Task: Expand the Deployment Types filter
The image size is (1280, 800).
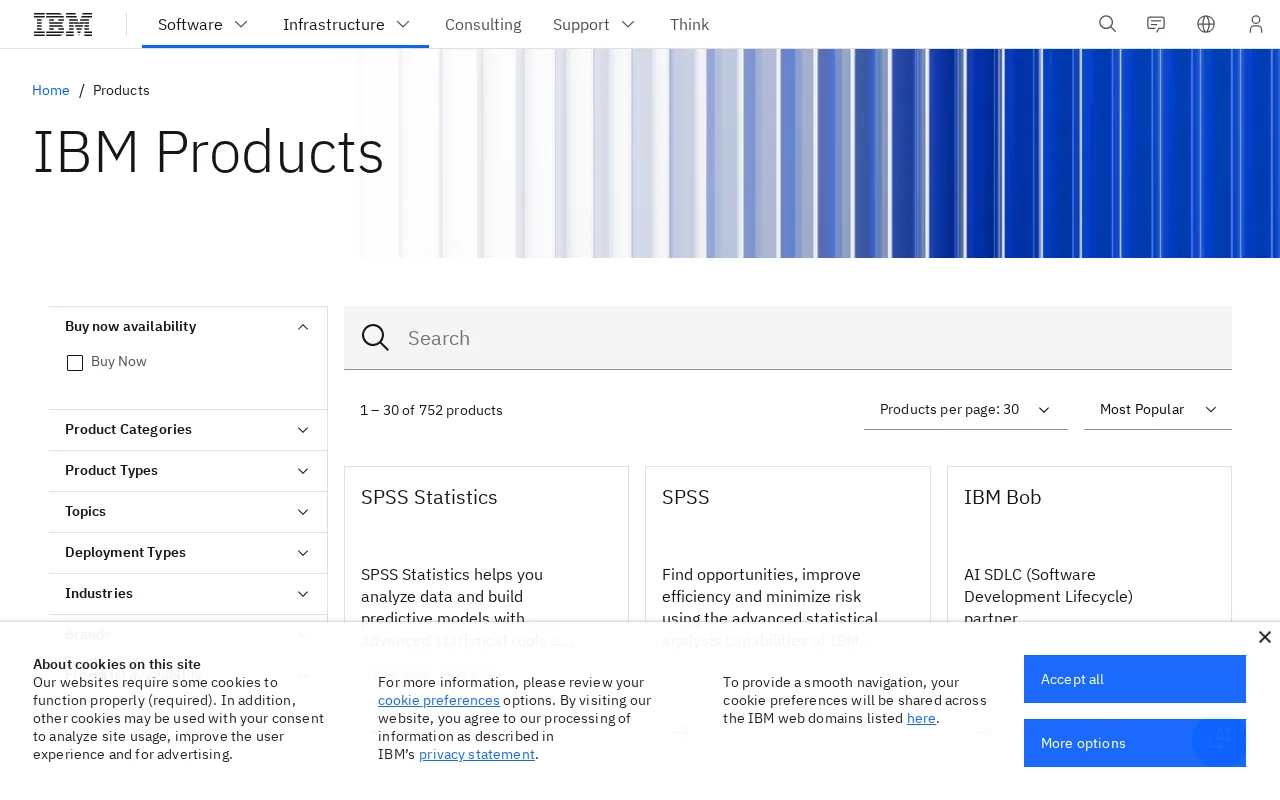Action: (x=188, y=553)
